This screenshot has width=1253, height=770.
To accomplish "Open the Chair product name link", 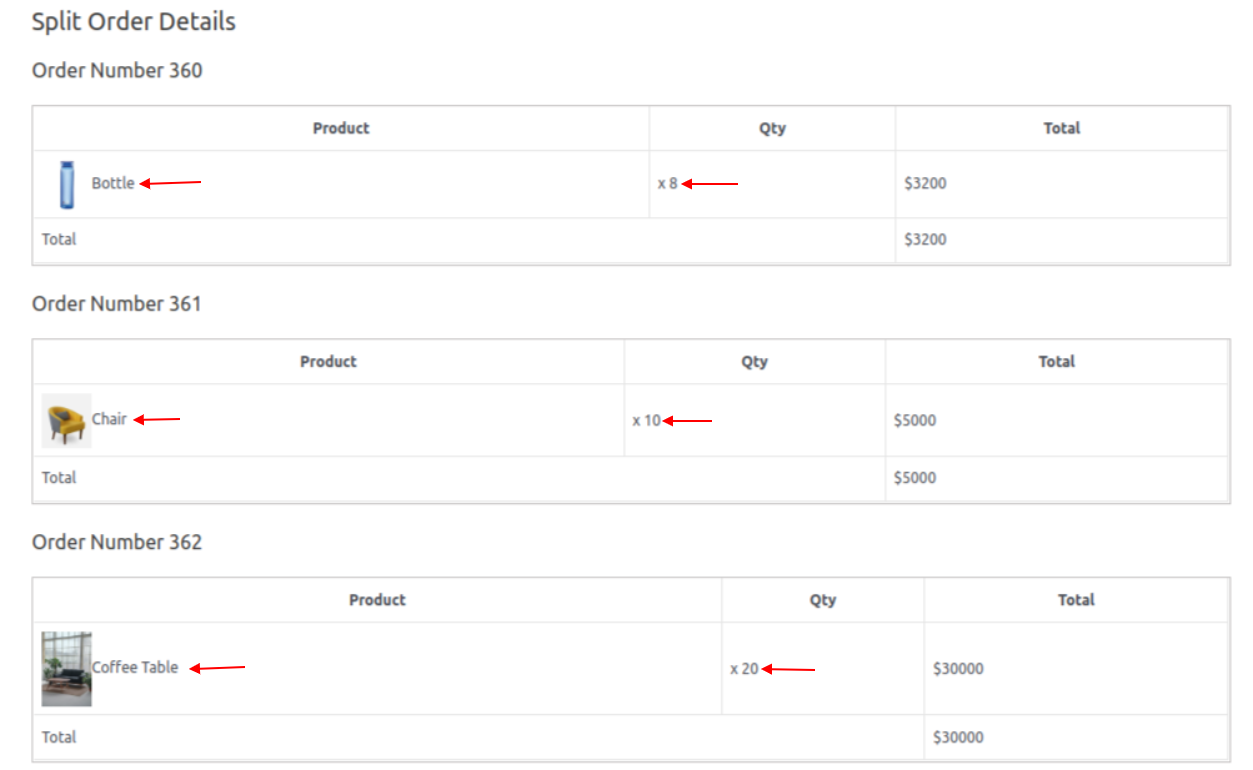I will pos(109,419).
